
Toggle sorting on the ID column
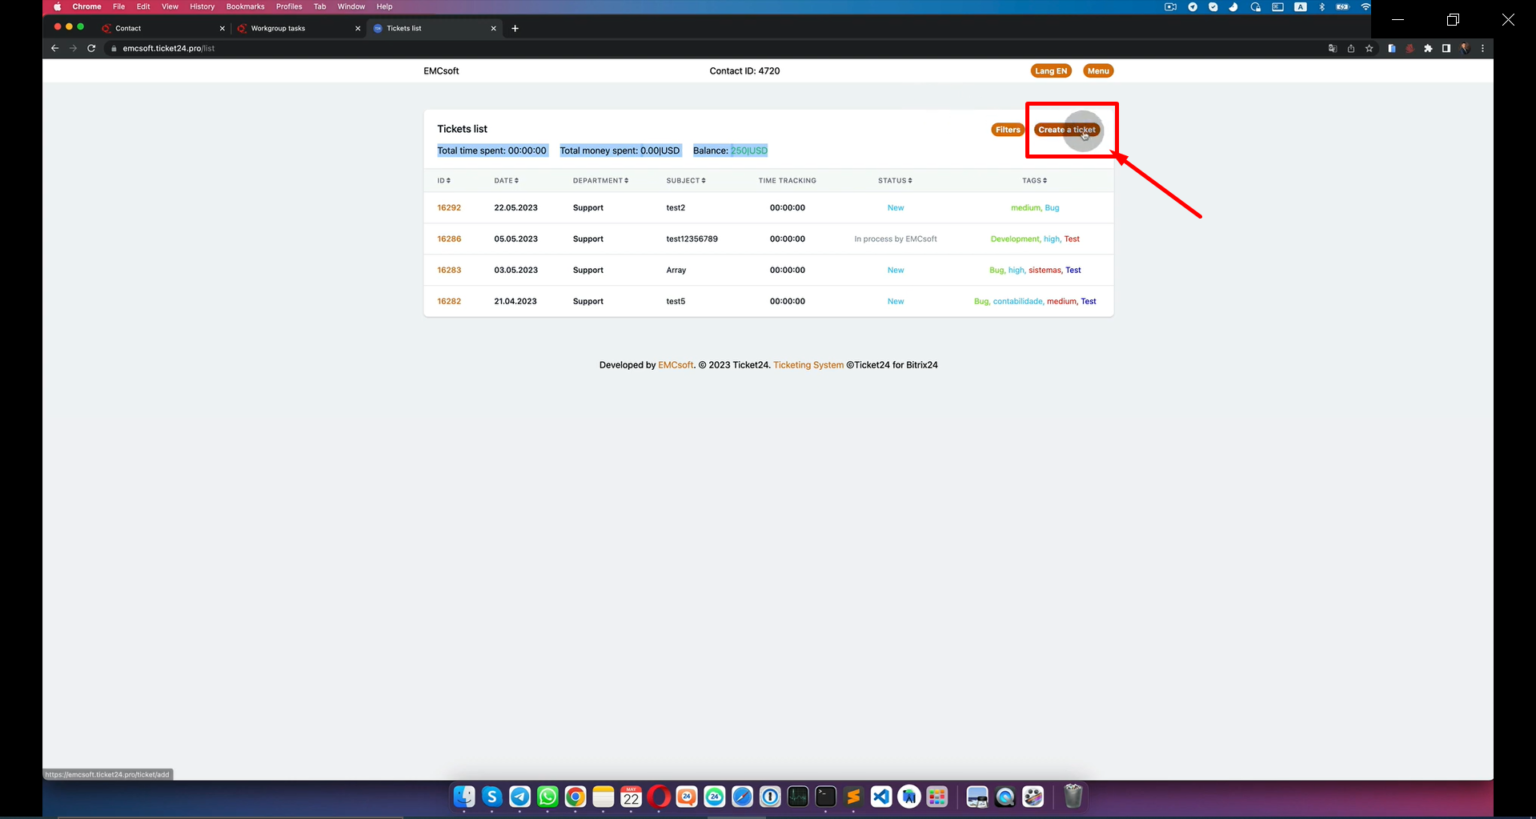click(442, 180)
